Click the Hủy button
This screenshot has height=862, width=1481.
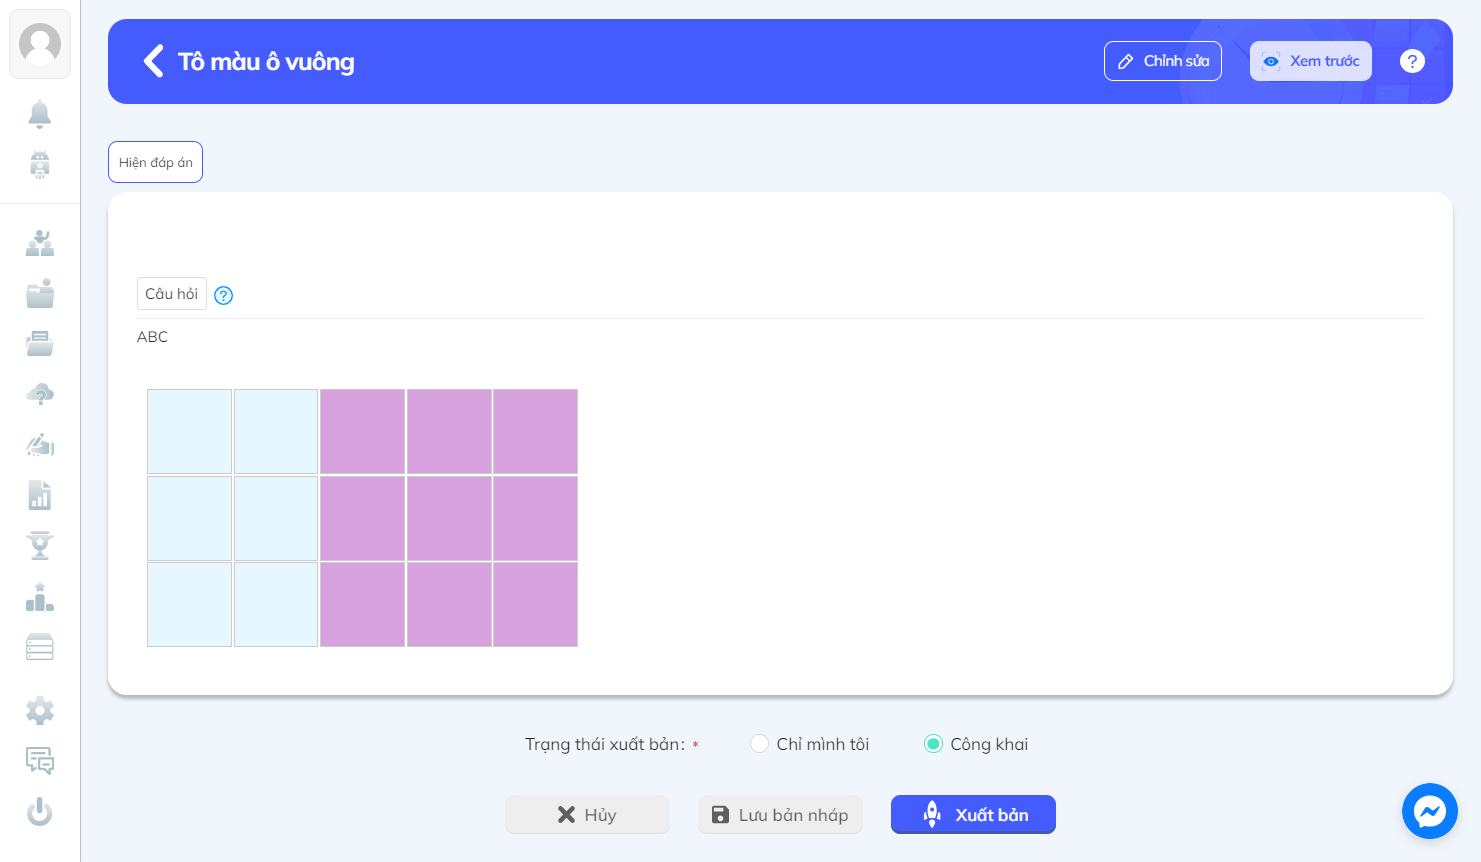[x=587, y=814]
